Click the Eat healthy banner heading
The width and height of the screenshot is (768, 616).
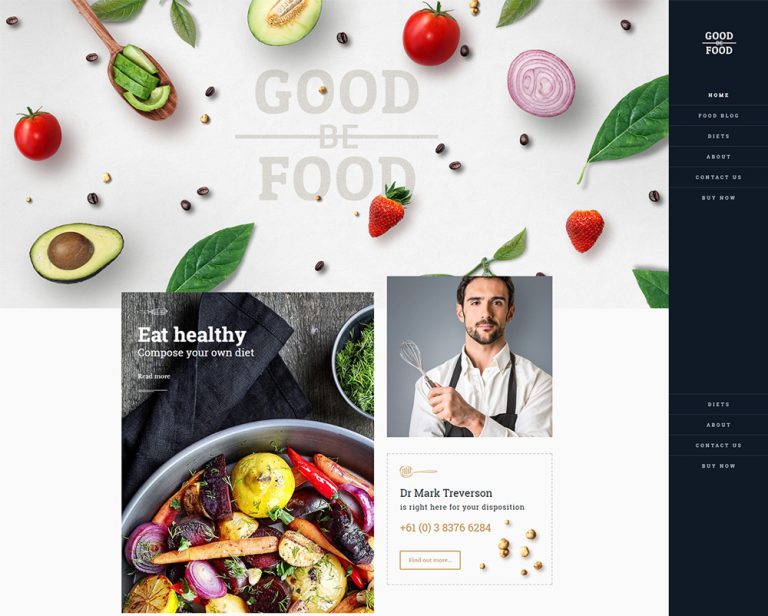(192, 335)
